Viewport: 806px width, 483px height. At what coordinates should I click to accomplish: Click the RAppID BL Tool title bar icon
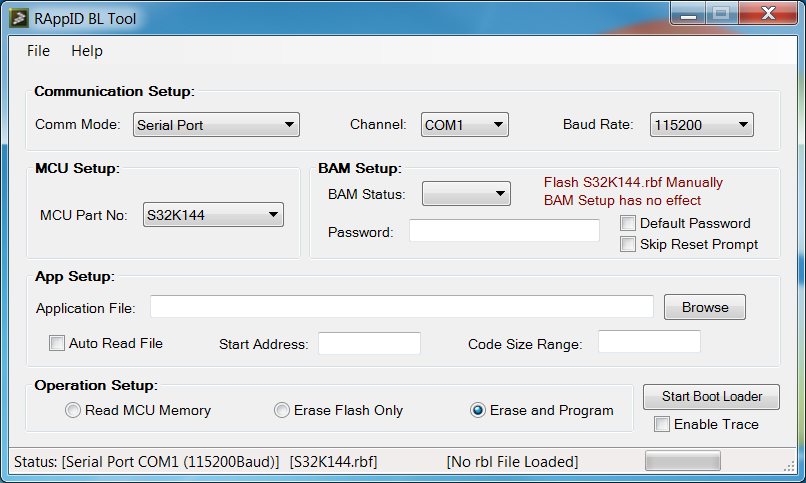pyautogui.click(x=19, y=18)
